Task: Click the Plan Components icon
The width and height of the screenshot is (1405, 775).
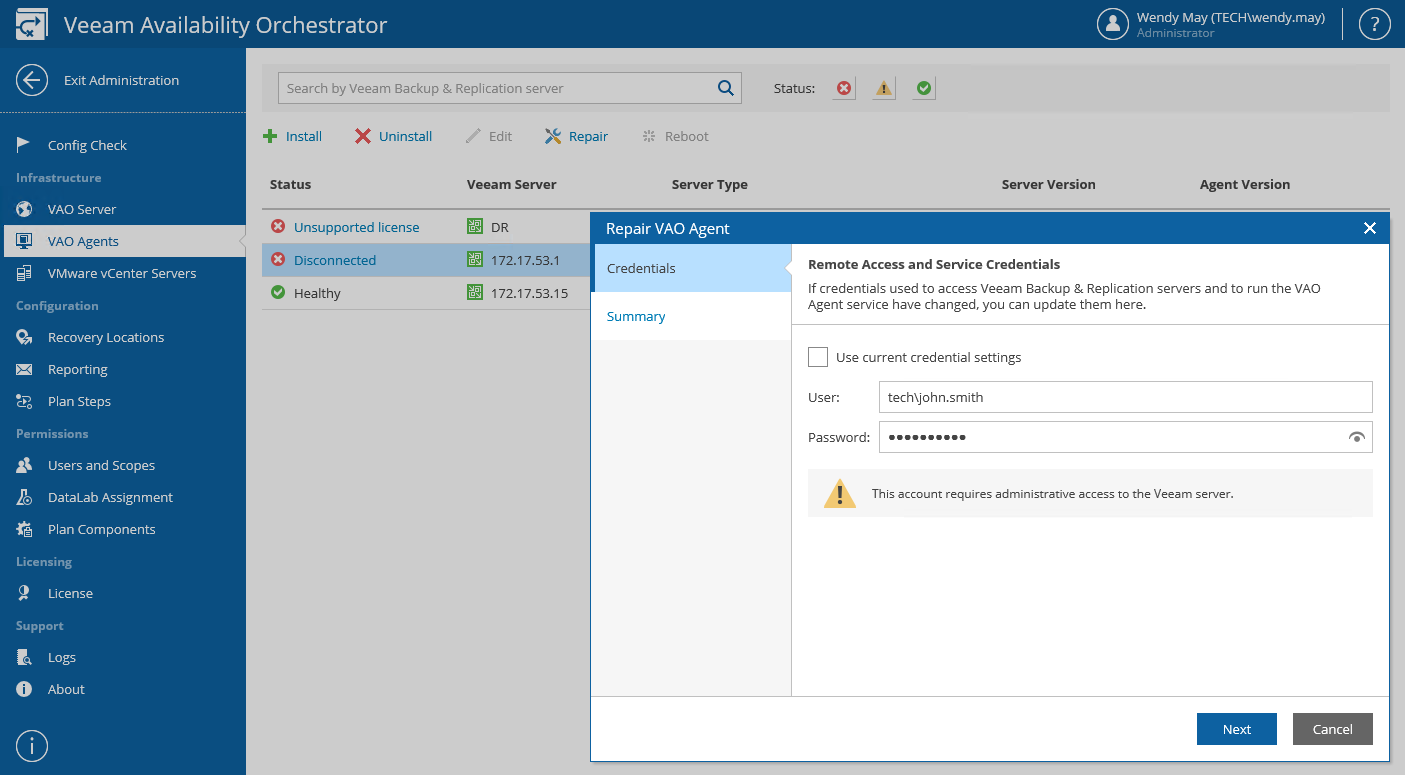Action: pos(24,529)
